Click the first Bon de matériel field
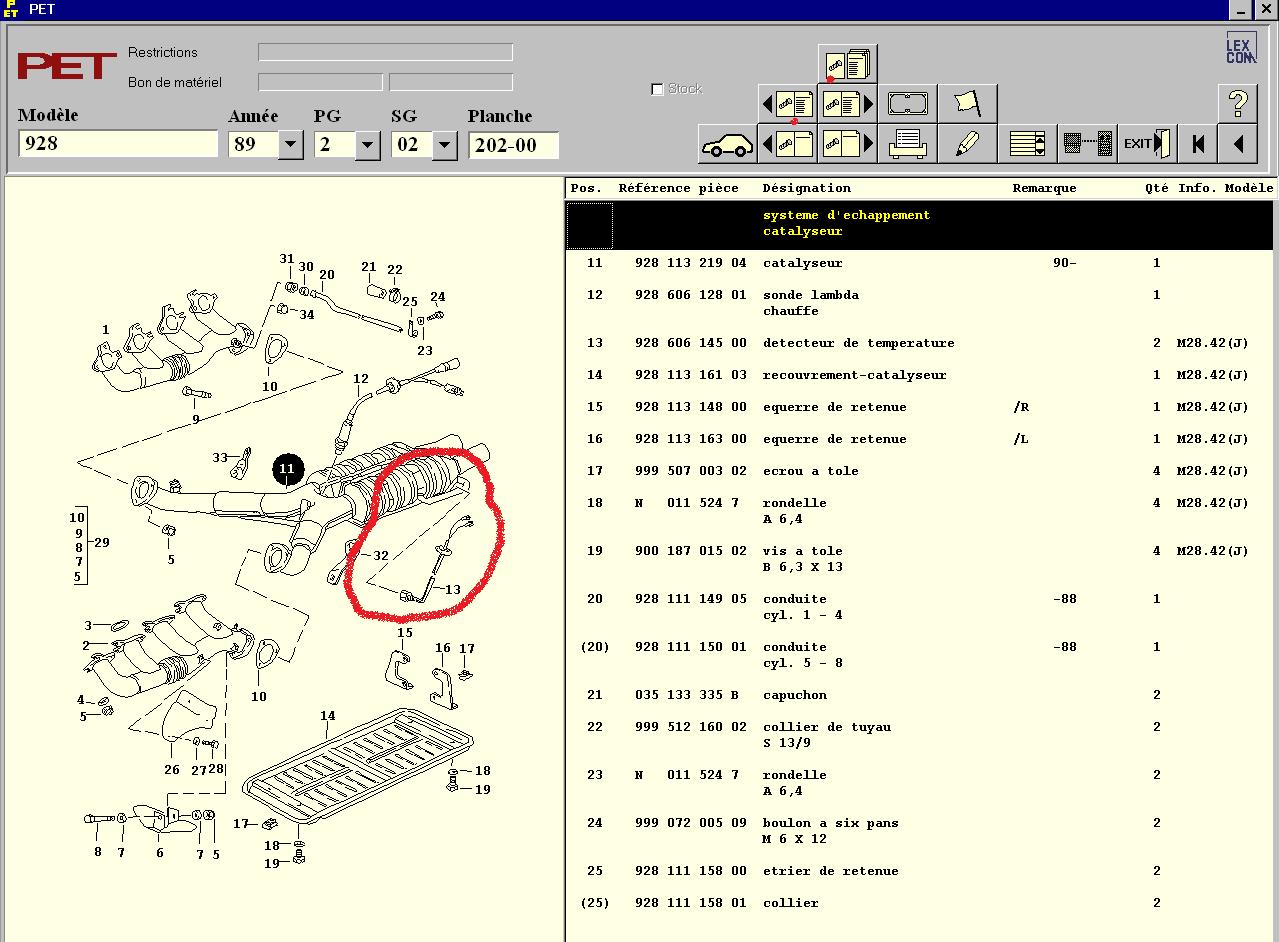 [320, 82]
